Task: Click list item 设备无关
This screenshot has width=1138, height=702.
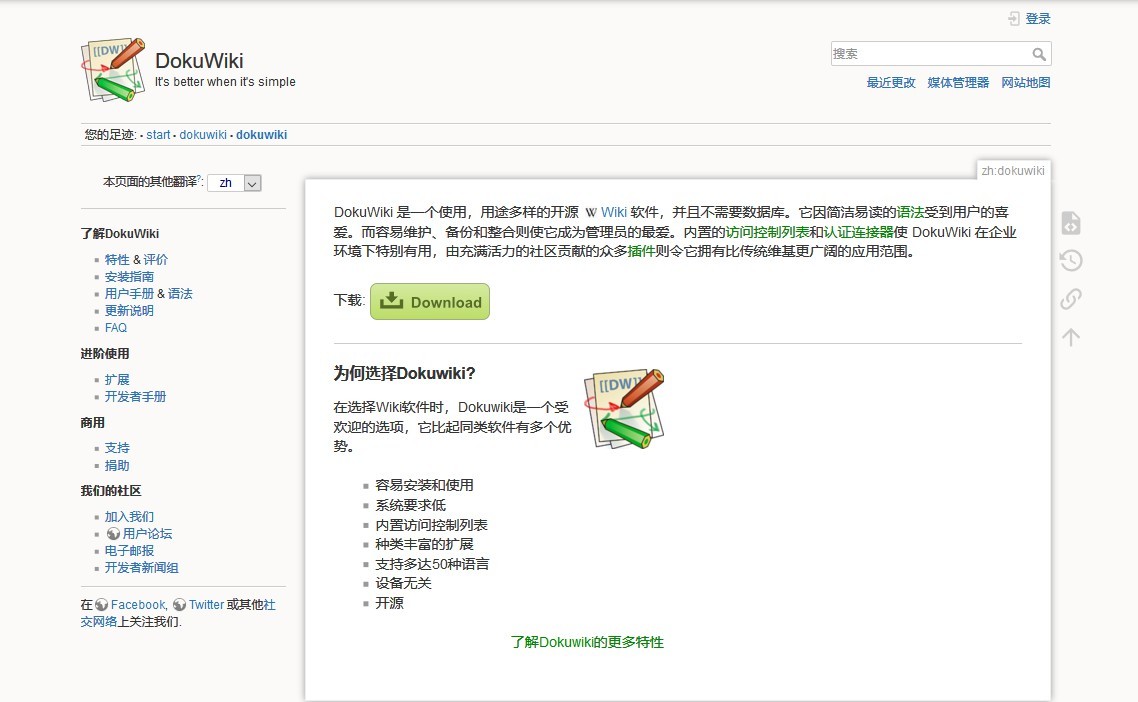Action: (x=403, y=584)
